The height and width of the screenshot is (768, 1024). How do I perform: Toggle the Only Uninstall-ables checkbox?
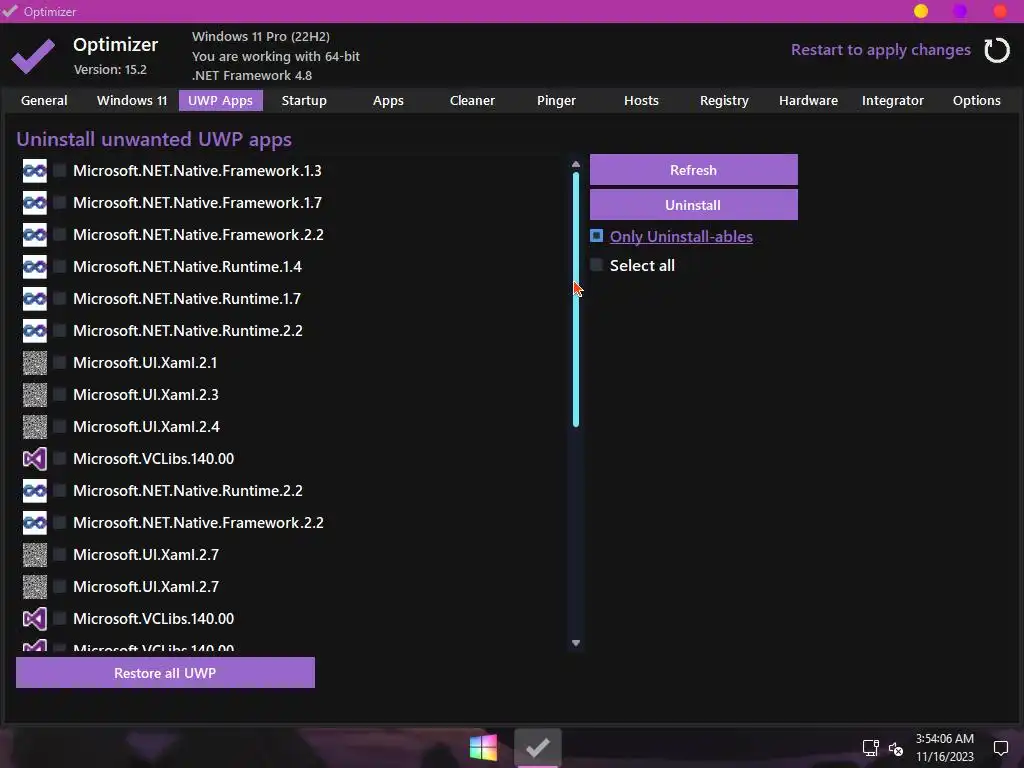pyautogui.click(x=596, y=235)
